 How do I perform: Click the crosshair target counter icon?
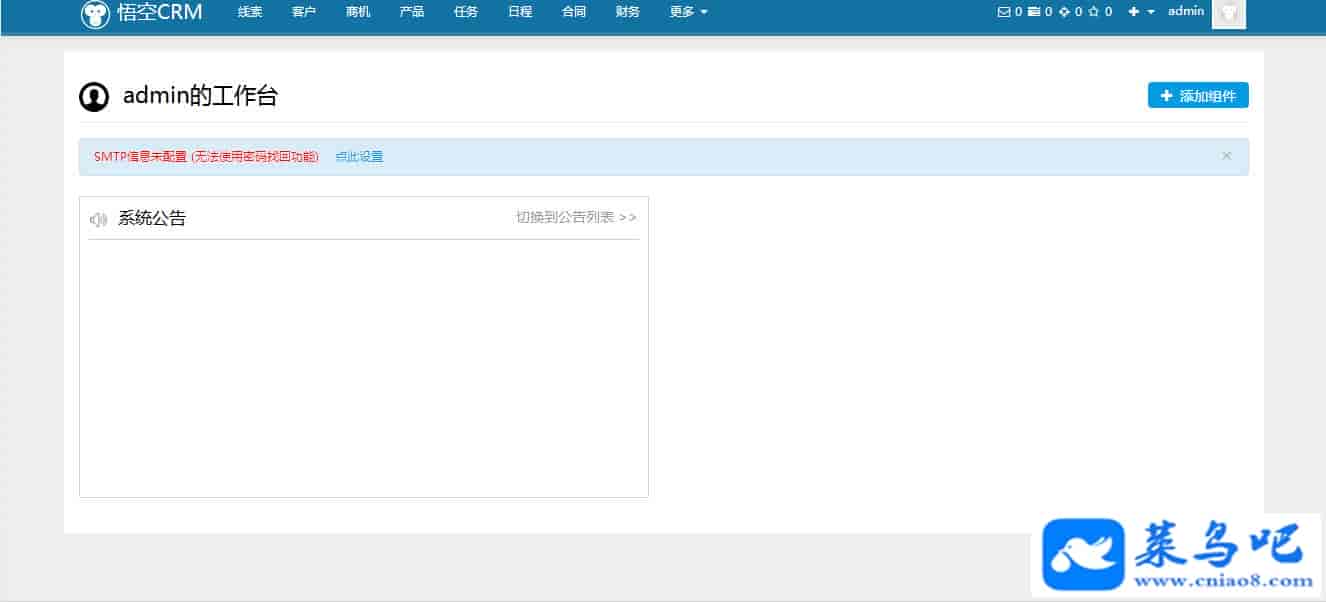pos(1064,12)
